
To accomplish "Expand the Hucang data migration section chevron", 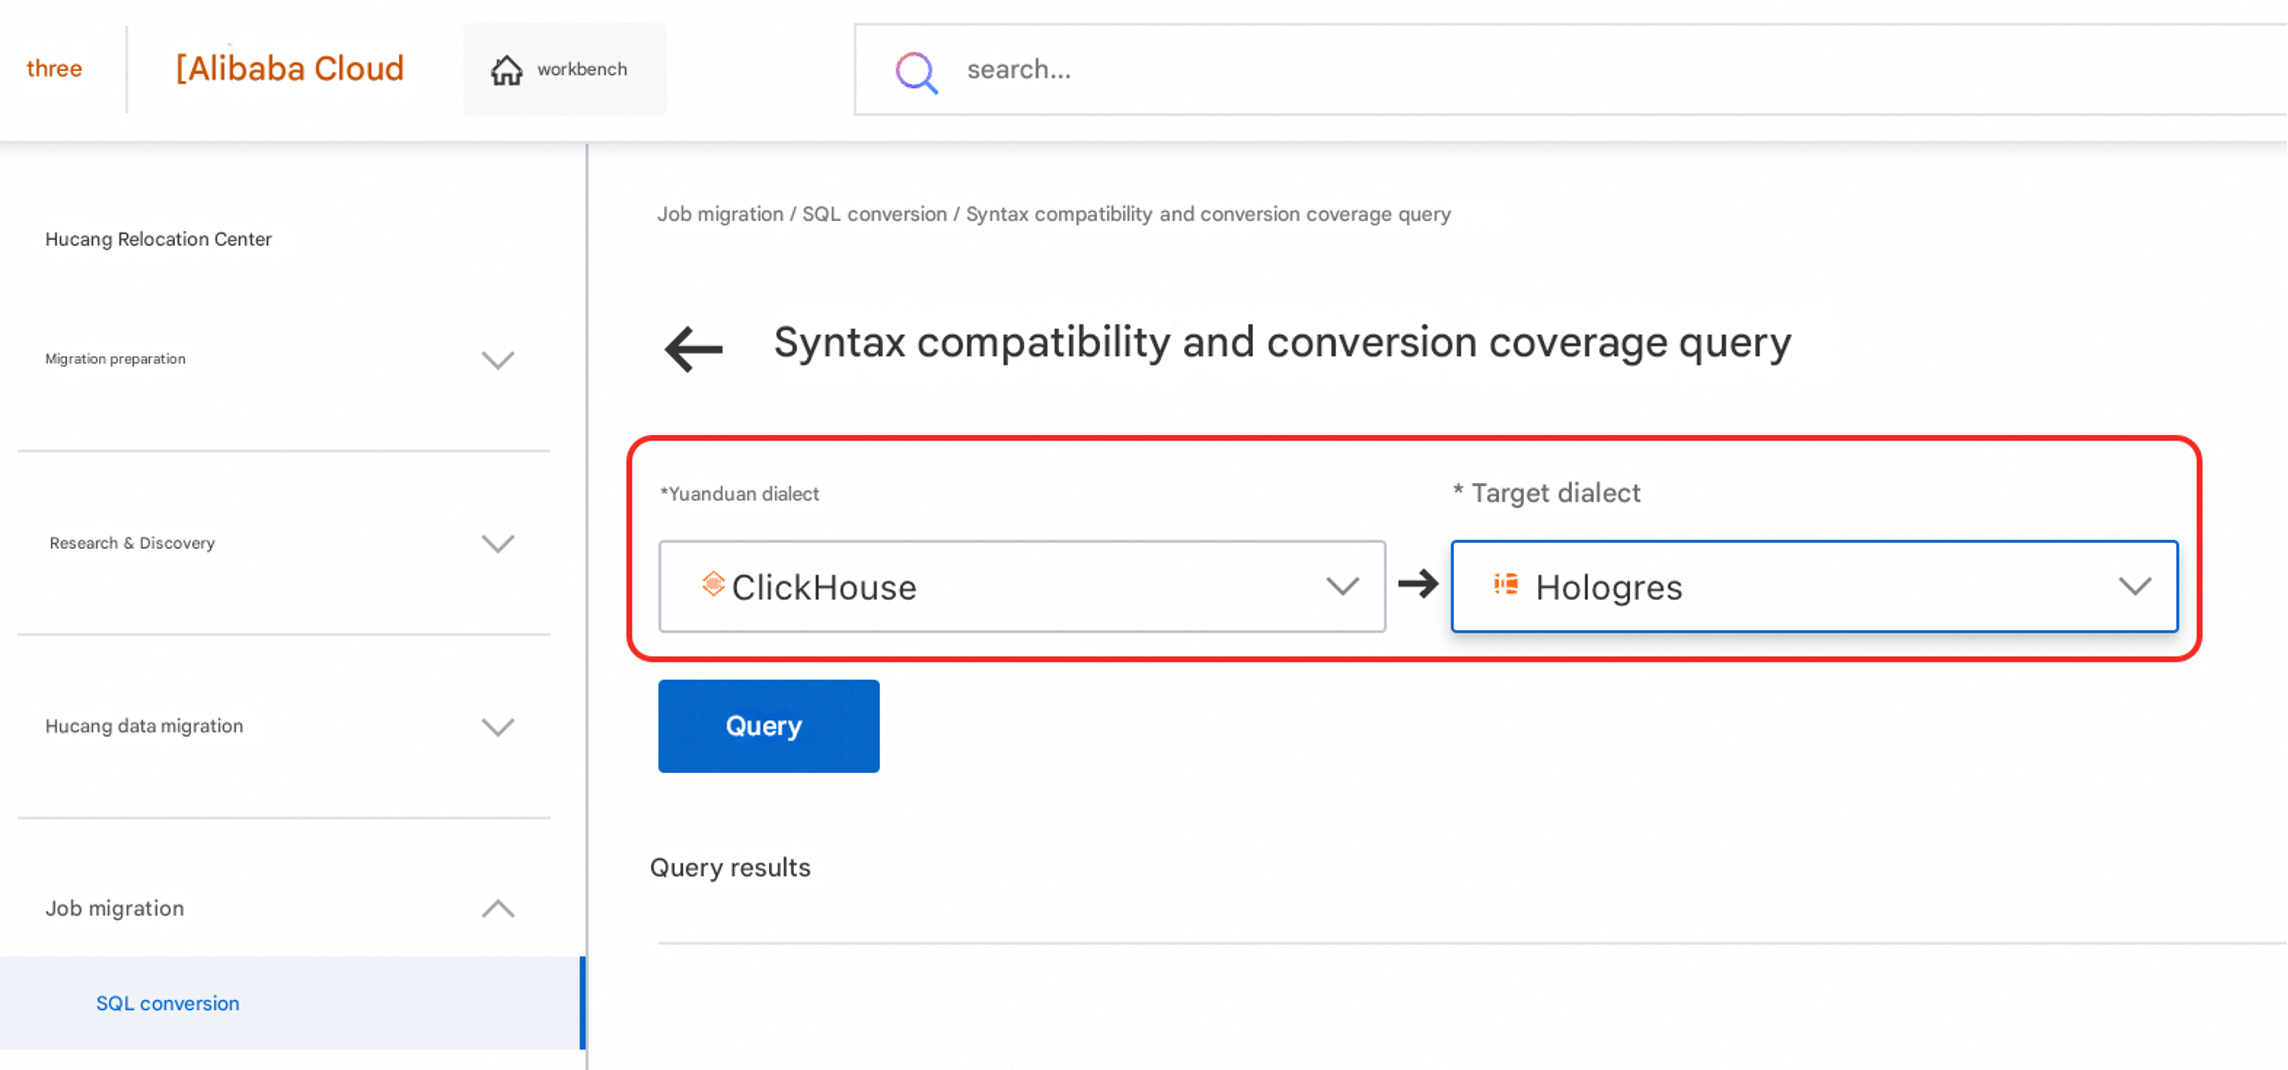I will pos(498,727).
